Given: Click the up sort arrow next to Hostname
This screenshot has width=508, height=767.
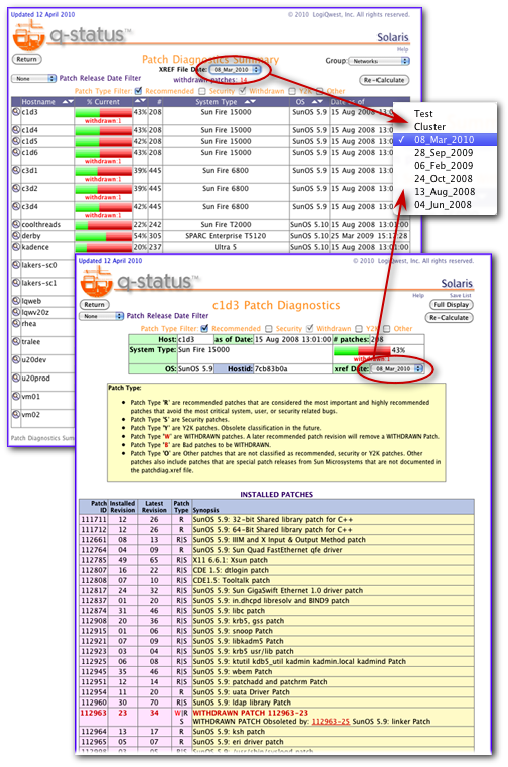Looking at the screenshot, I should click(66, 102).
